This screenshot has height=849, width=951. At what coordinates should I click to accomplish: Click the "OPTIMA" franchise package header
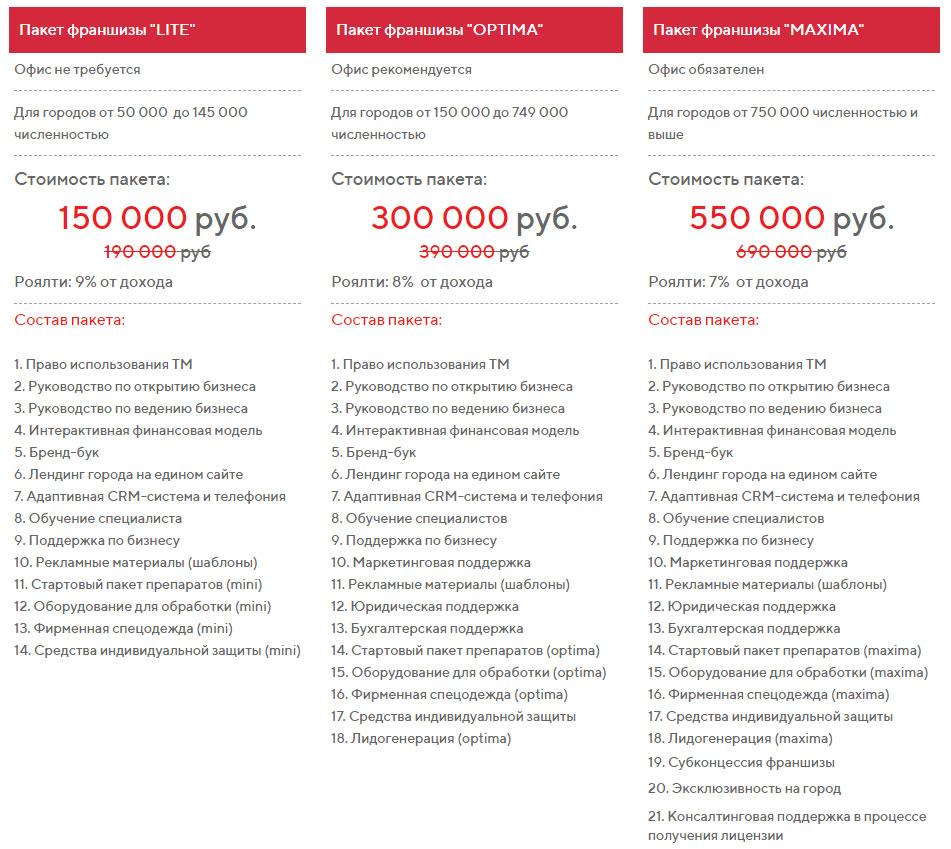coord(474,30)
